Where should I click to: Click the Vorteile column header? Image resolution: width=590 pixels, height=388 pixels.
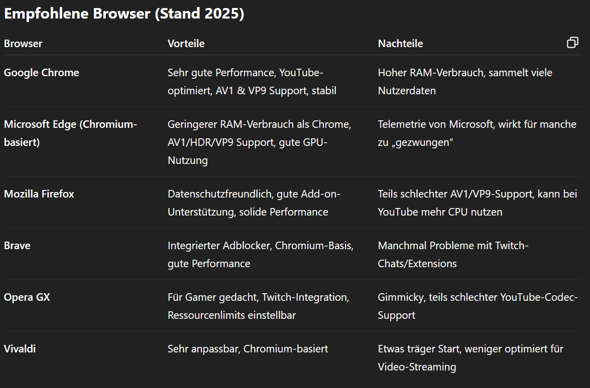(186, 44)
